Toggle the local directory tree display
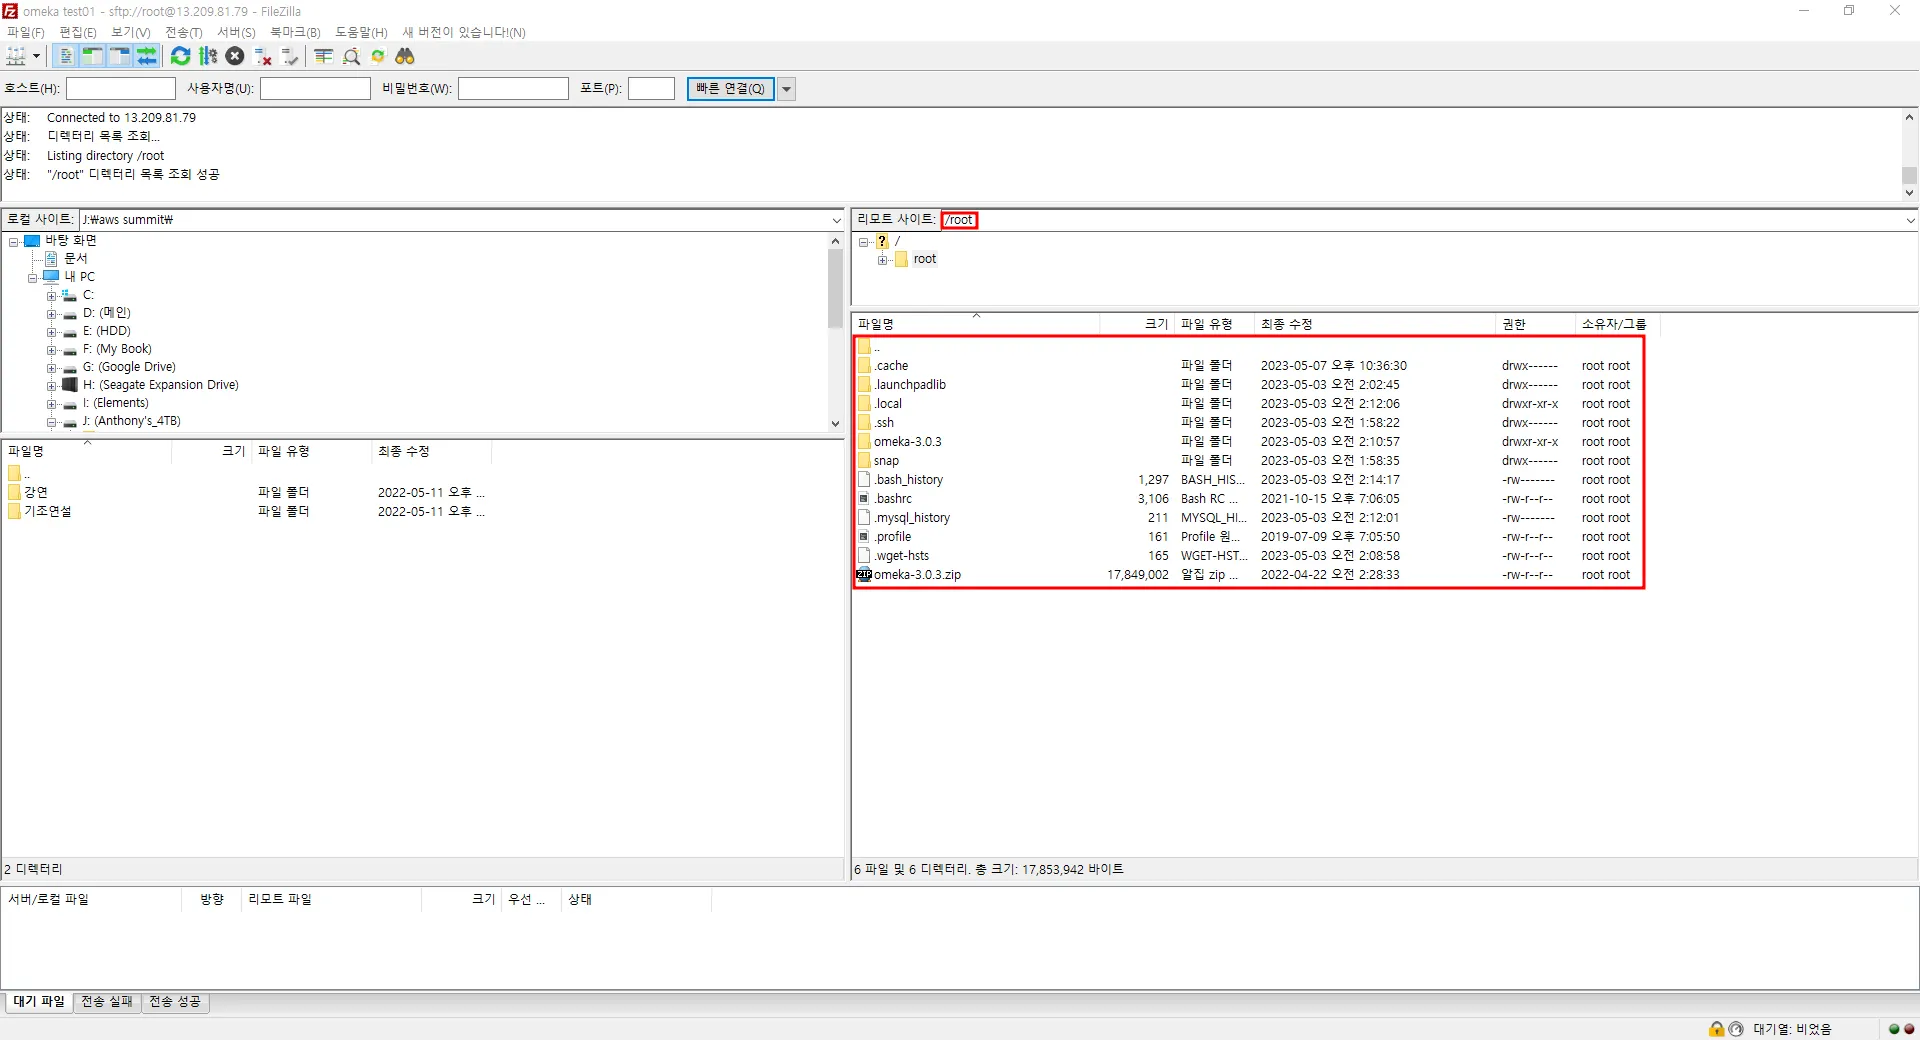 [x=93, y=56]
